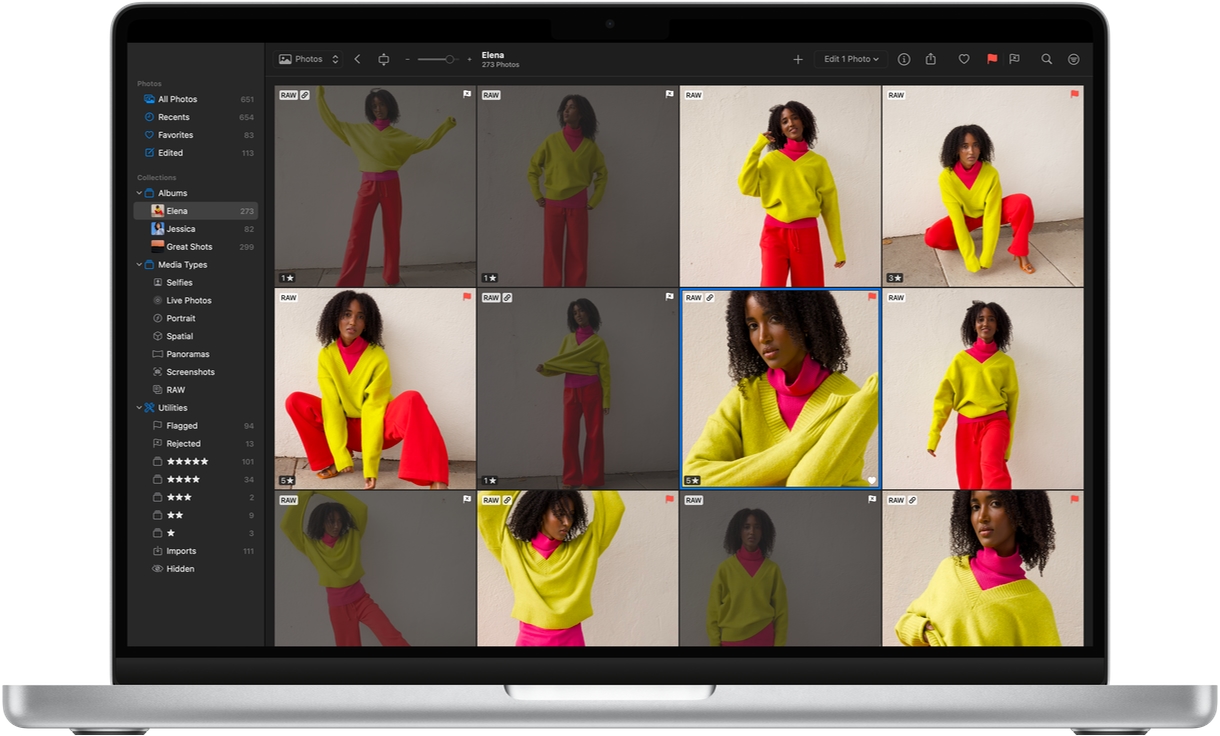The image size is (1220, 736).
Task: Open the Photos view selector dropdown
Action: (309, 59)
